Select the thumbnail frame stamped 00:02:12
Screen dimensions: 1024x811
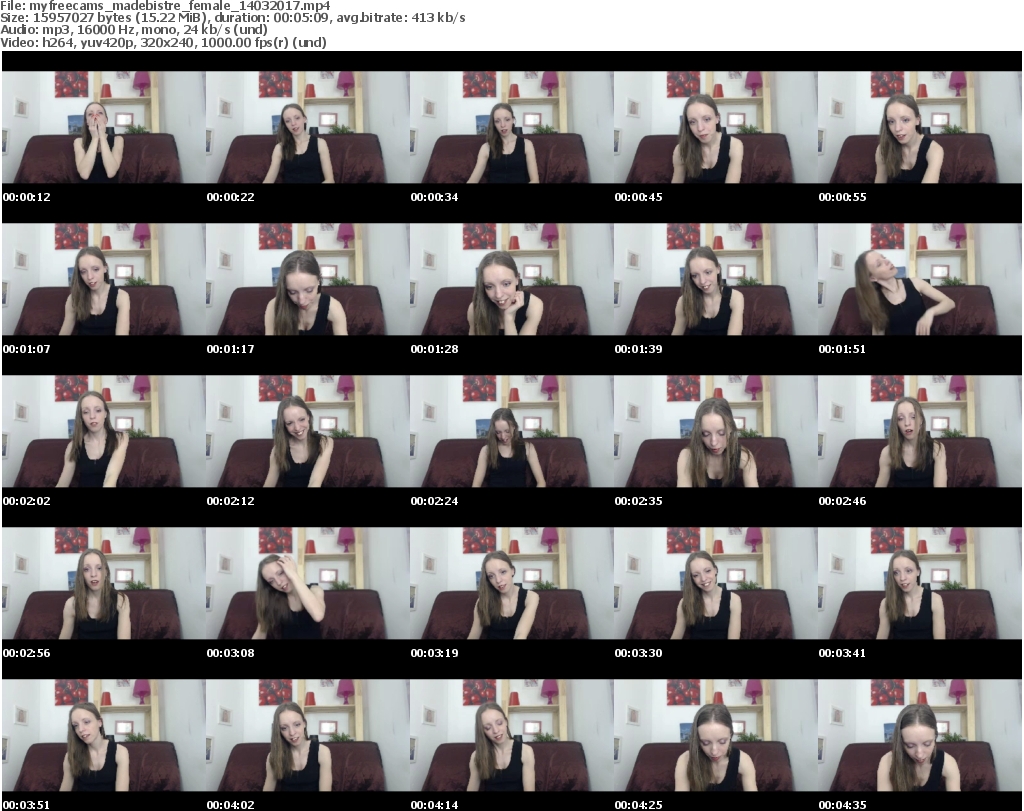coord(308,432)
